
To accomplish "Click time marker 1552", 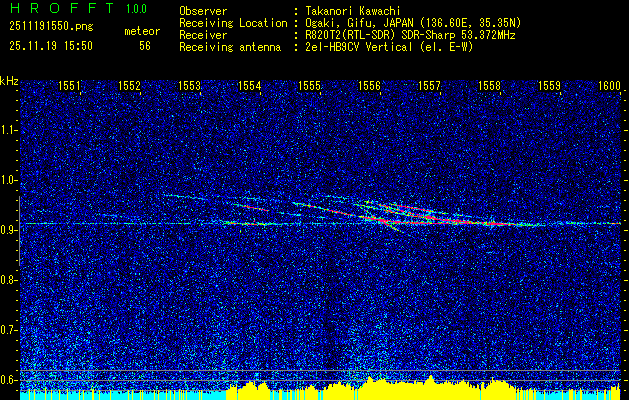I will pyautogui.click(x=130, y=85).
